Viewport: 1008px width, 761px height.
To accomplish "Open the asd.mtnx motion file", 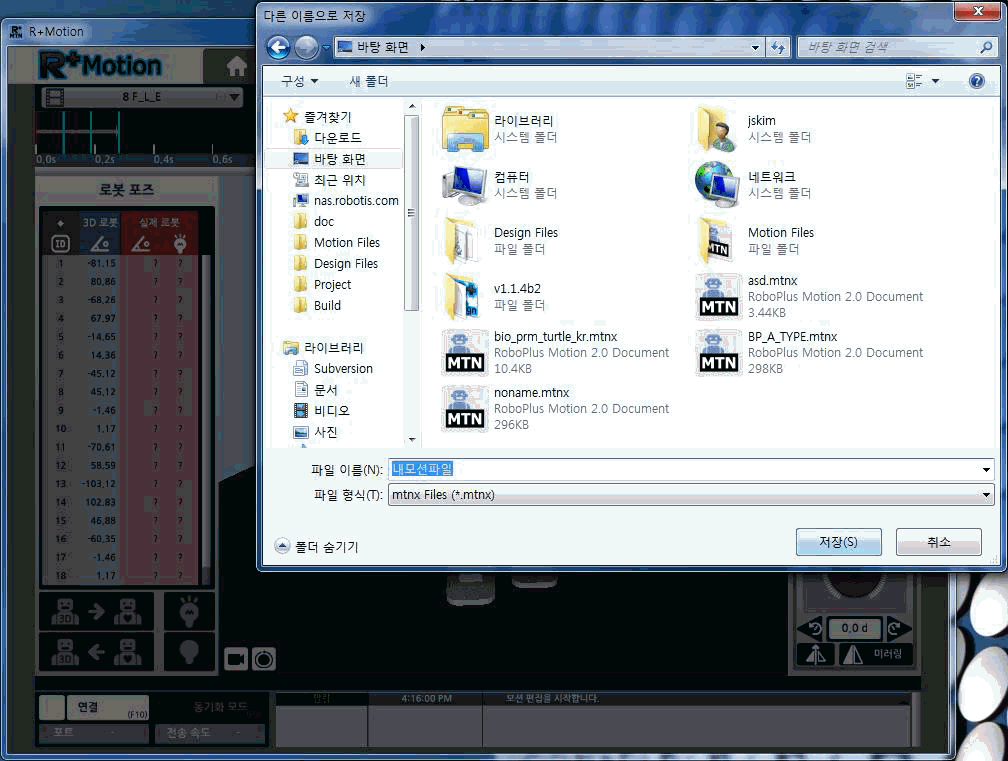I will (x=719, y=296).
